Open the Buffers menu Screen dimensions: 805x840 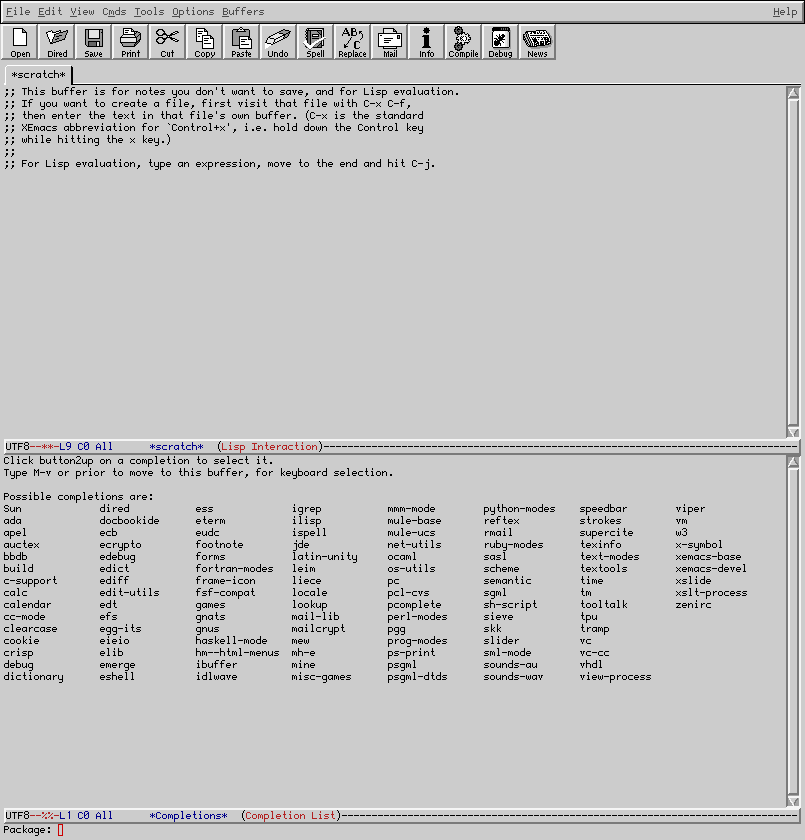(x=243, y=11)
